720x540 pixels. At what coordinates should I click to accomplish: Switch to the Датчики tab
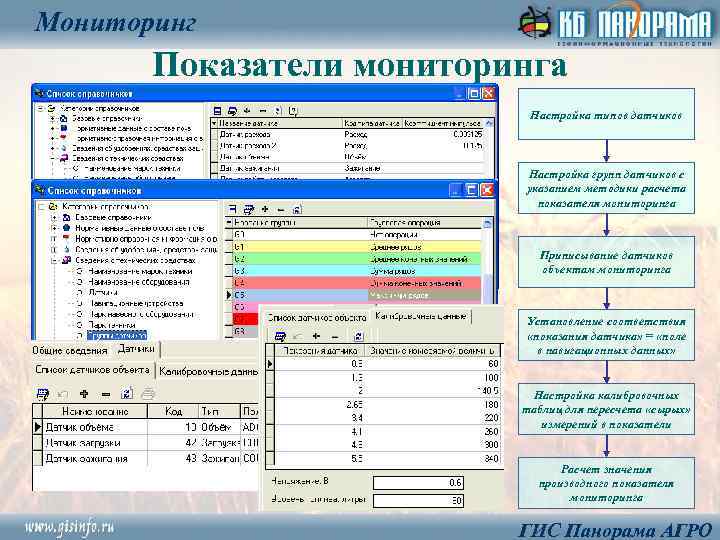click(x=136, y=349)
